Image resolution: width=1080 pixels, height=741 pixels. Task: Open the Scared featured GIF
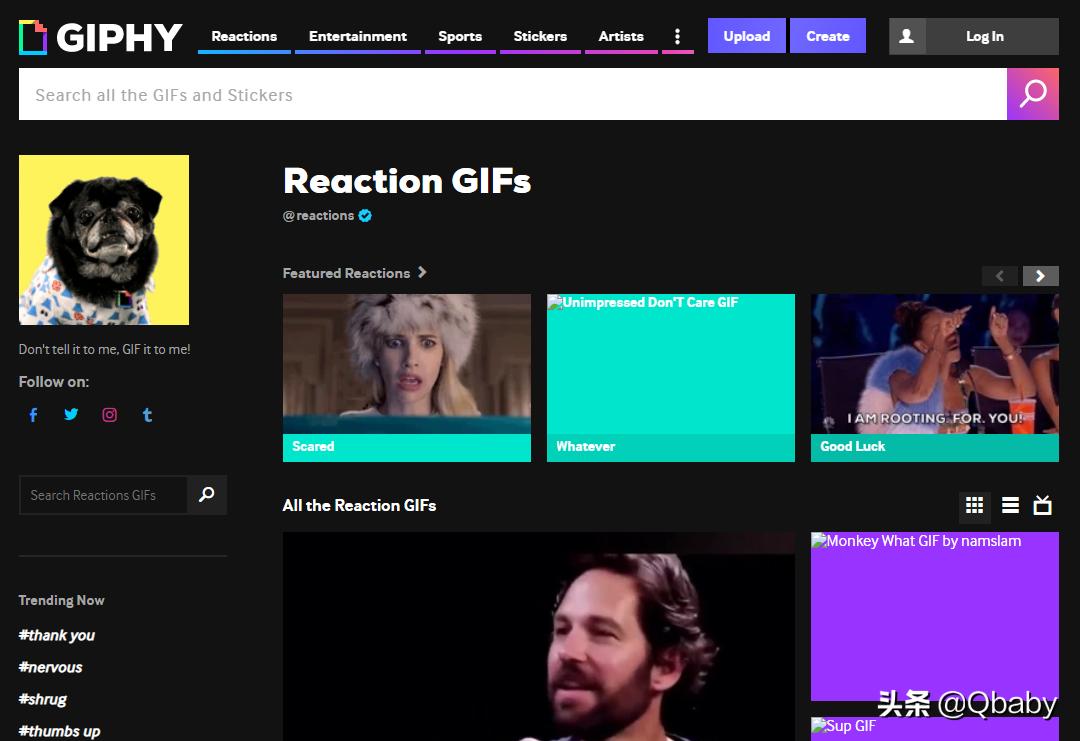coord(407,377)
